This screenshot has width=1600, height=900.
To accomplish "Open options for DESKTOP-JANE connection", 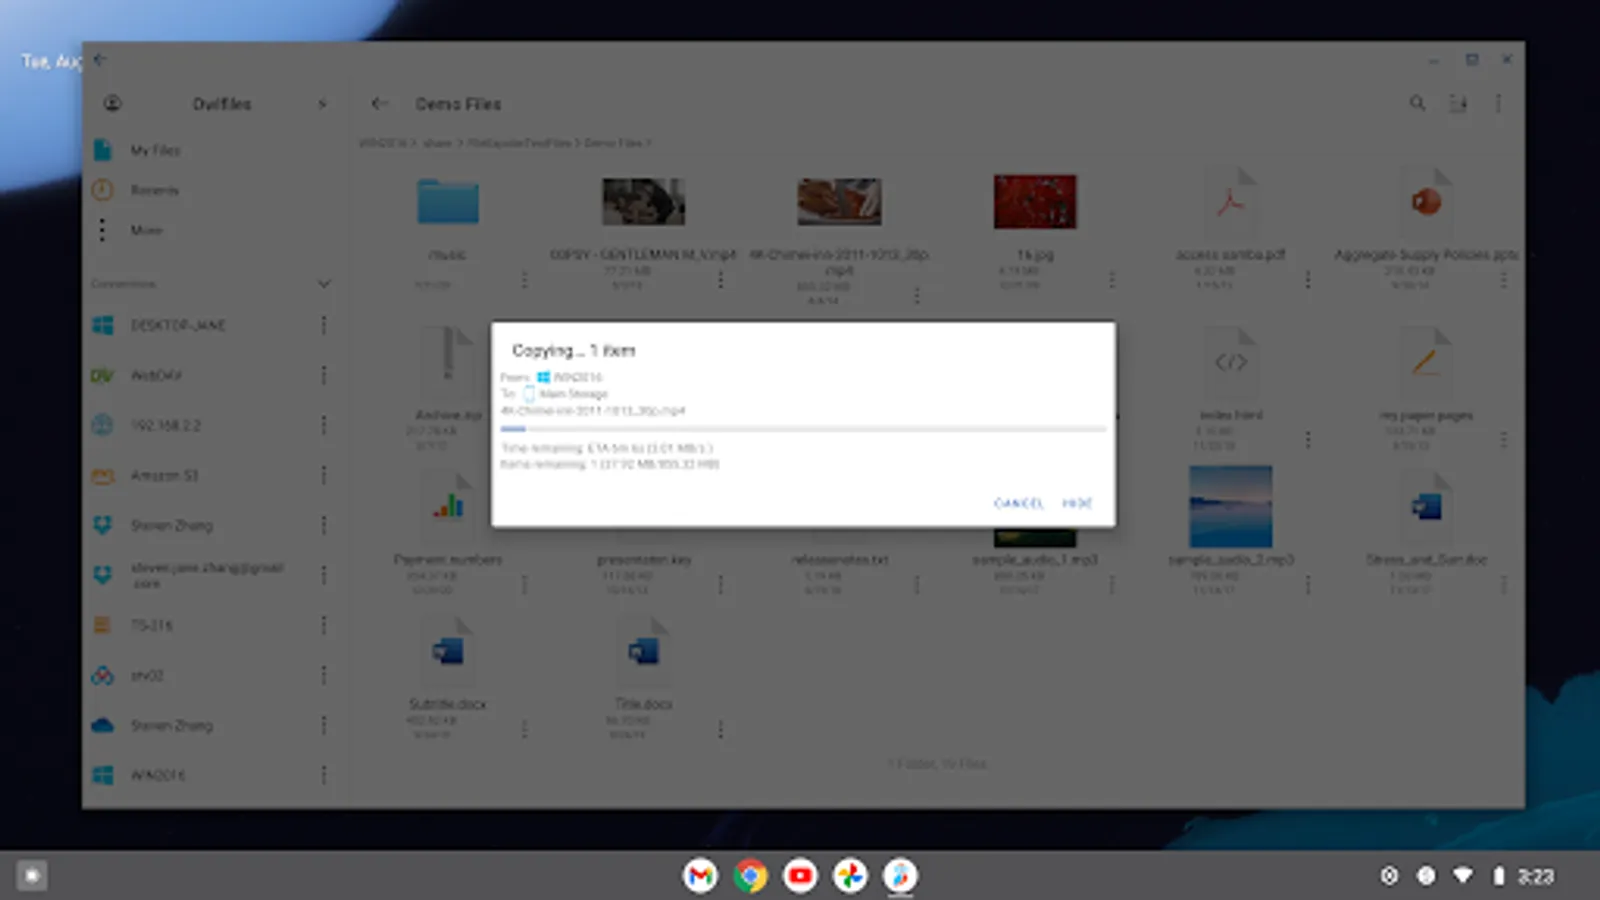I will pos(324,325).
